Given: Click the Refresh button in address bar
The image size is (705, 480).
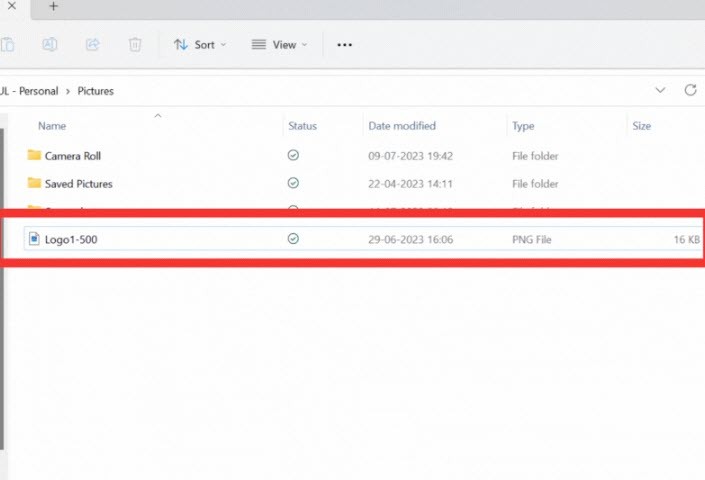Looking at the screenshot, I should (691, 90).
